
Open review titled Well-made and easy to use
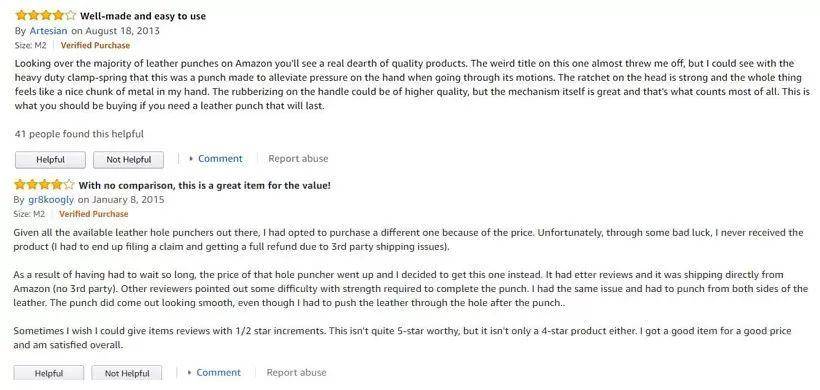pyautogui.click(x=143, y=16)
